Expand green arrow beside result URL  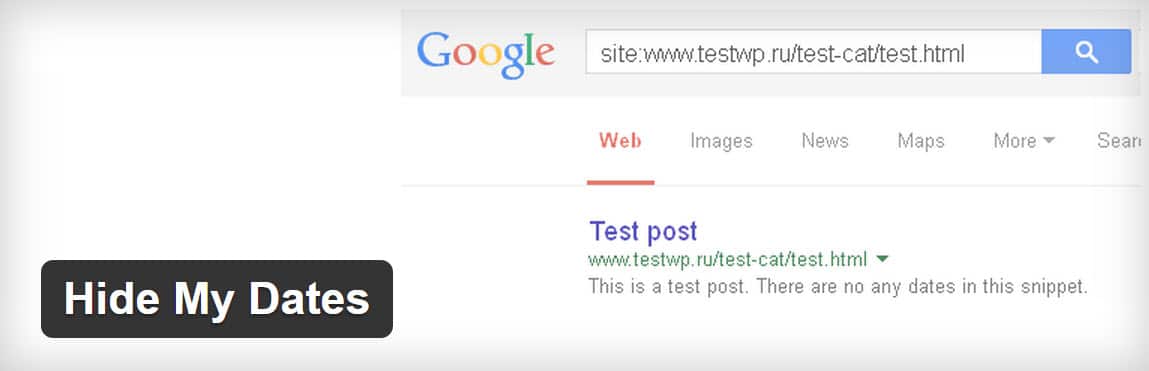882,259
